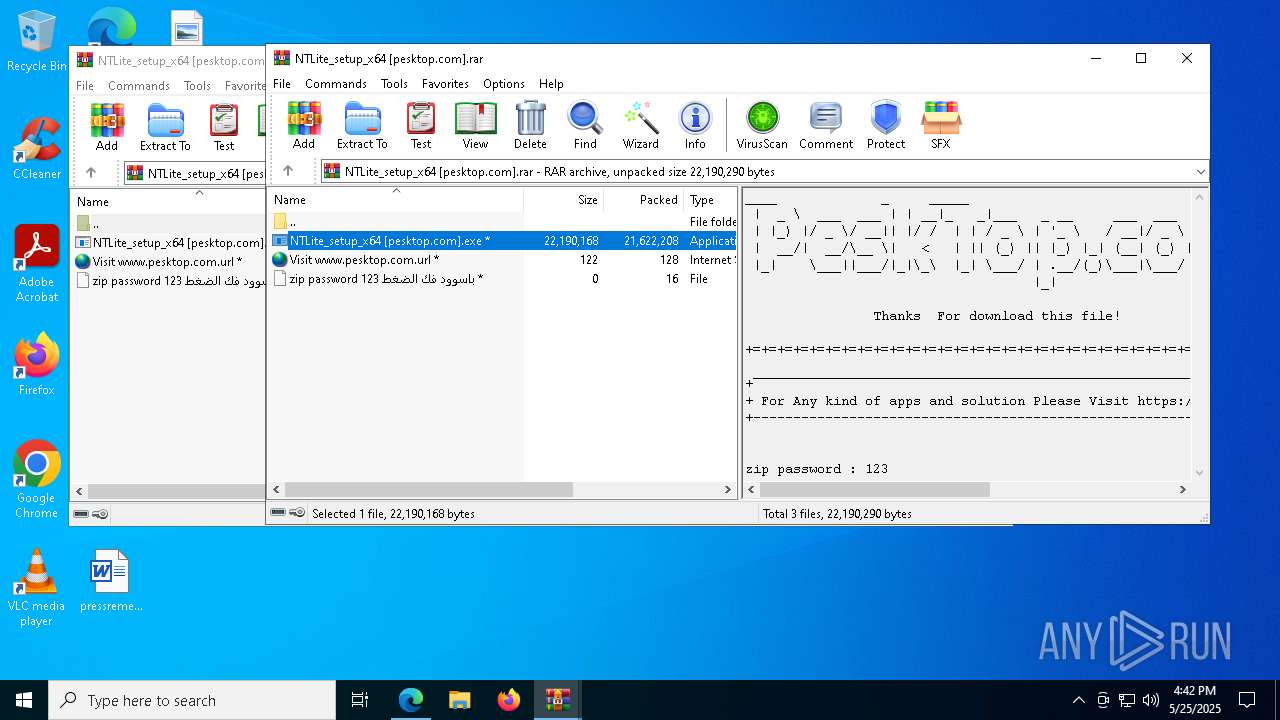Viewport: 1280px width, 720px height.
Task: Start VirusScan on the archive
Action: (762, 125)
